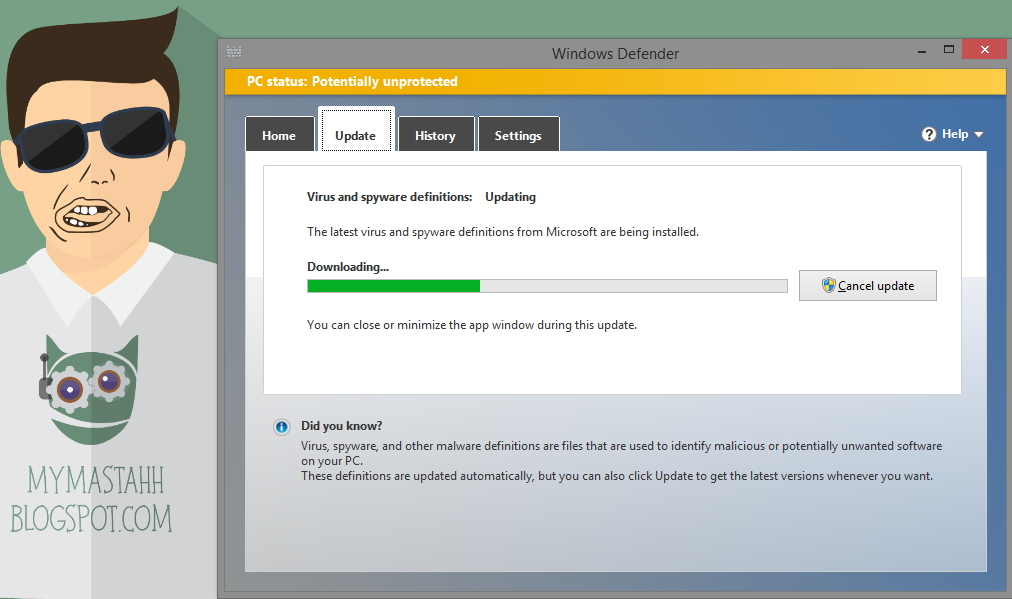Click the PC status: Potentially unprotected banner

pyautogui.click(x=615, y=81)
